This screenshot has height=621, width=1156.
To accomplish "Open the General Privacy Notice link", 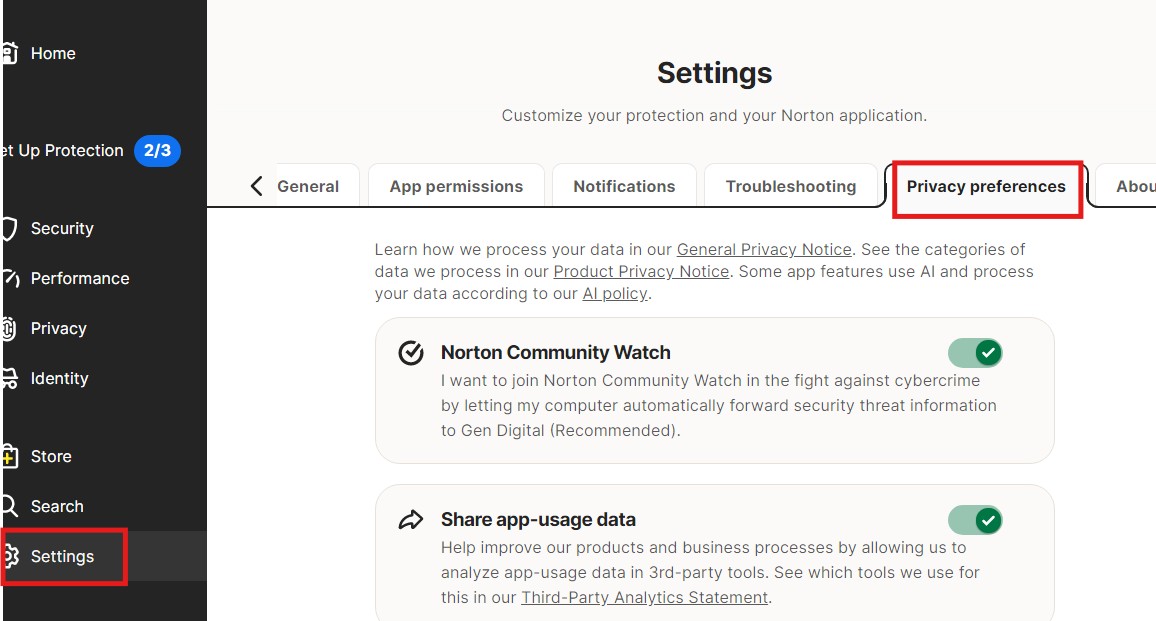I will 764,250.
